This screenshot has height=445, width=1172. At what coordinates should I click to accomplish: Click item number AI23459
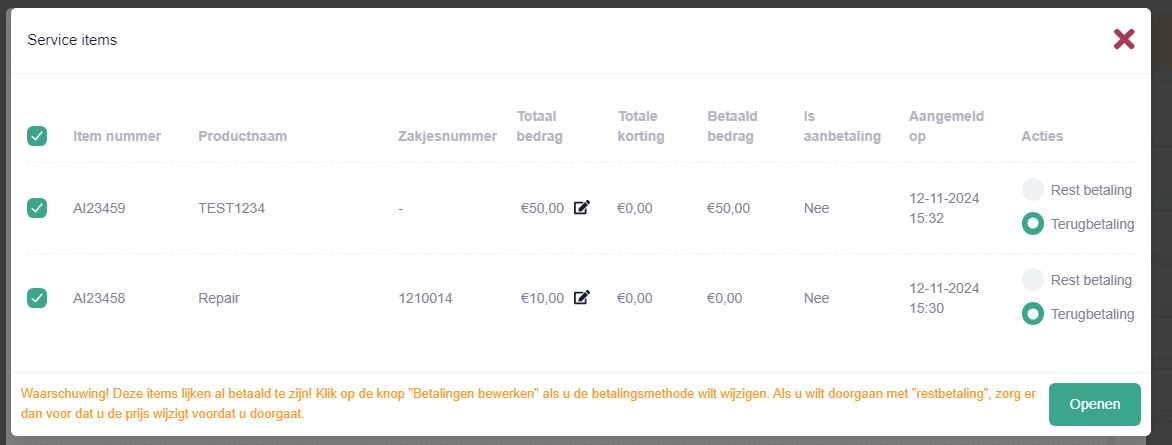pyautogui.click(x=99, y=209)
